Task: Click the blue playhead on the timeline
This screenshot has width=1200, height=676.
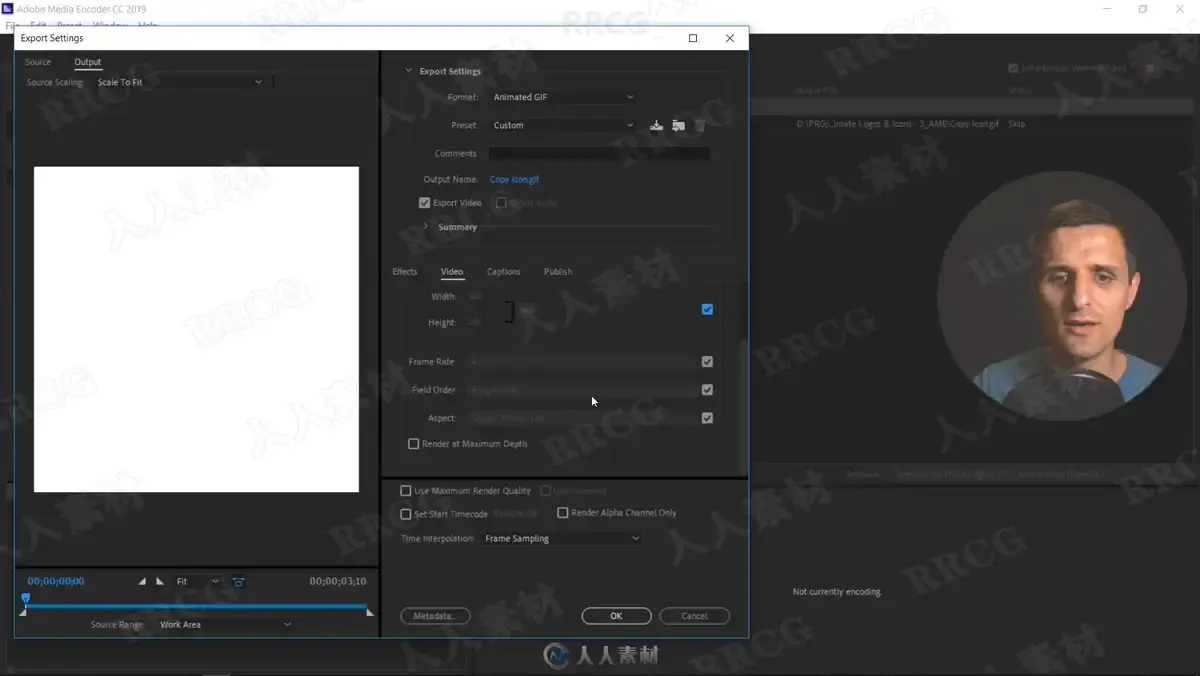Action: (x=26, y=599)
